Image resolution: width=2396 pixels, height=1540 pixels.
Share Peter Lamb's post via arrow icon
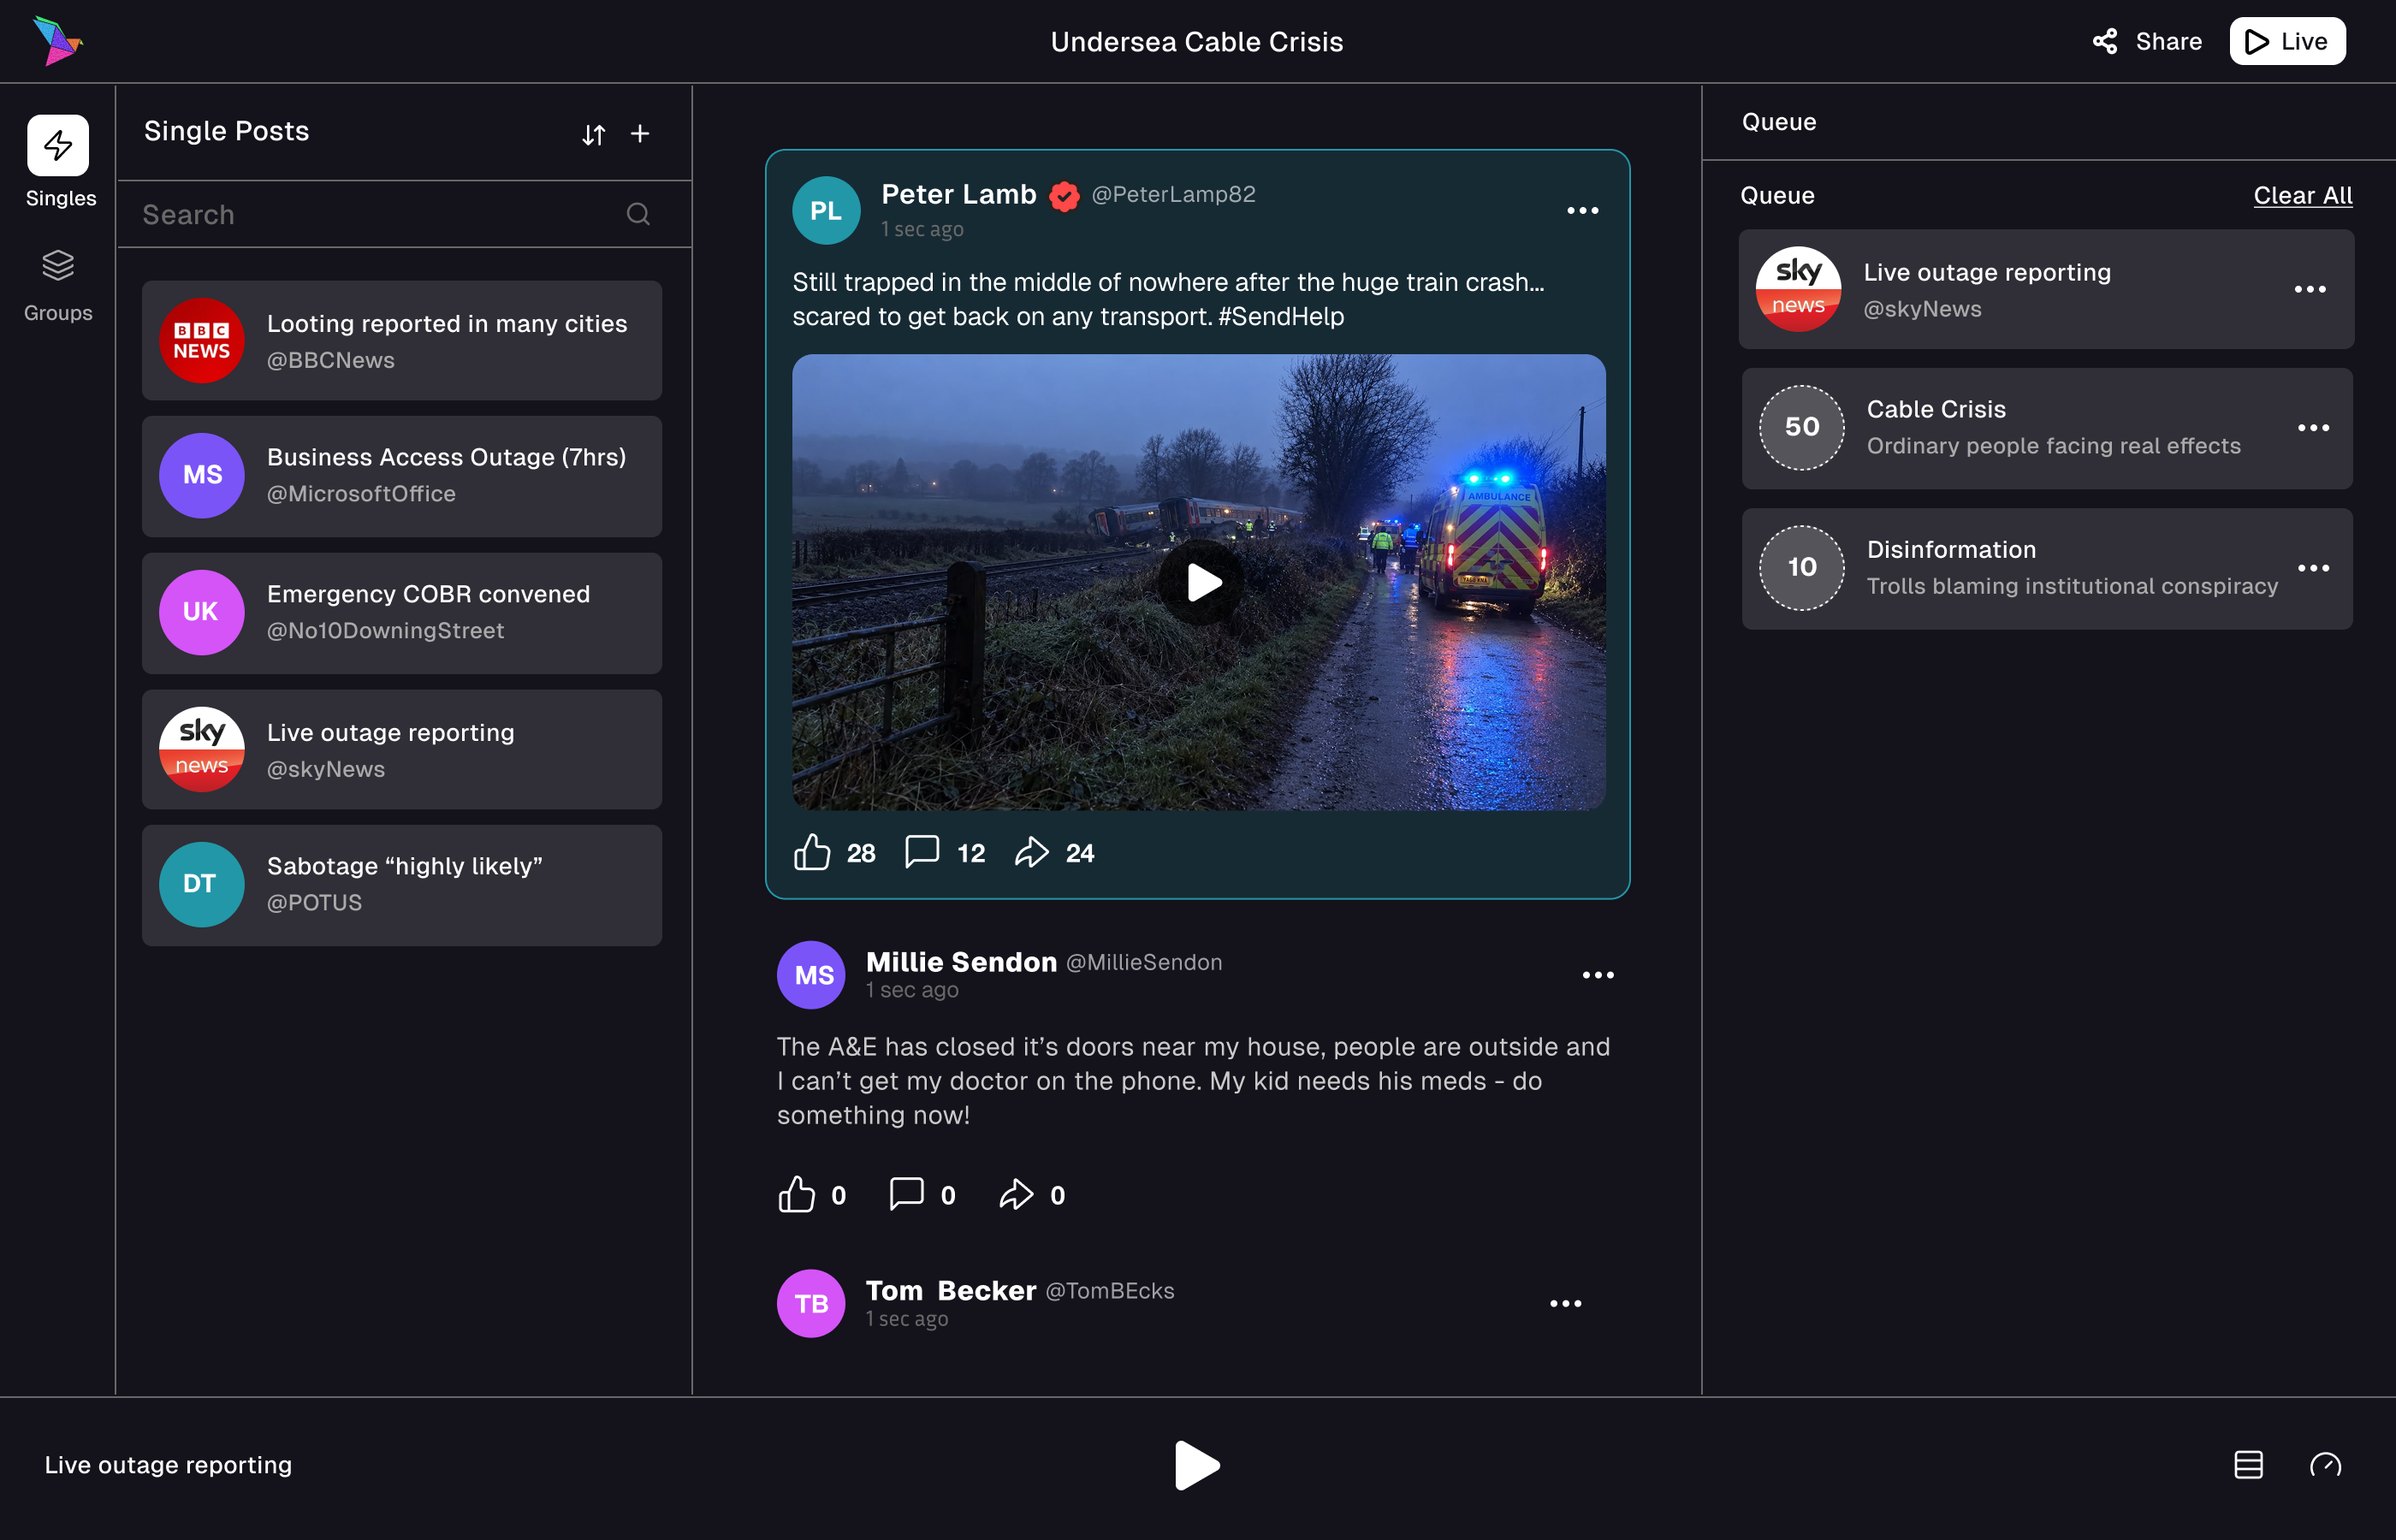1032,852
